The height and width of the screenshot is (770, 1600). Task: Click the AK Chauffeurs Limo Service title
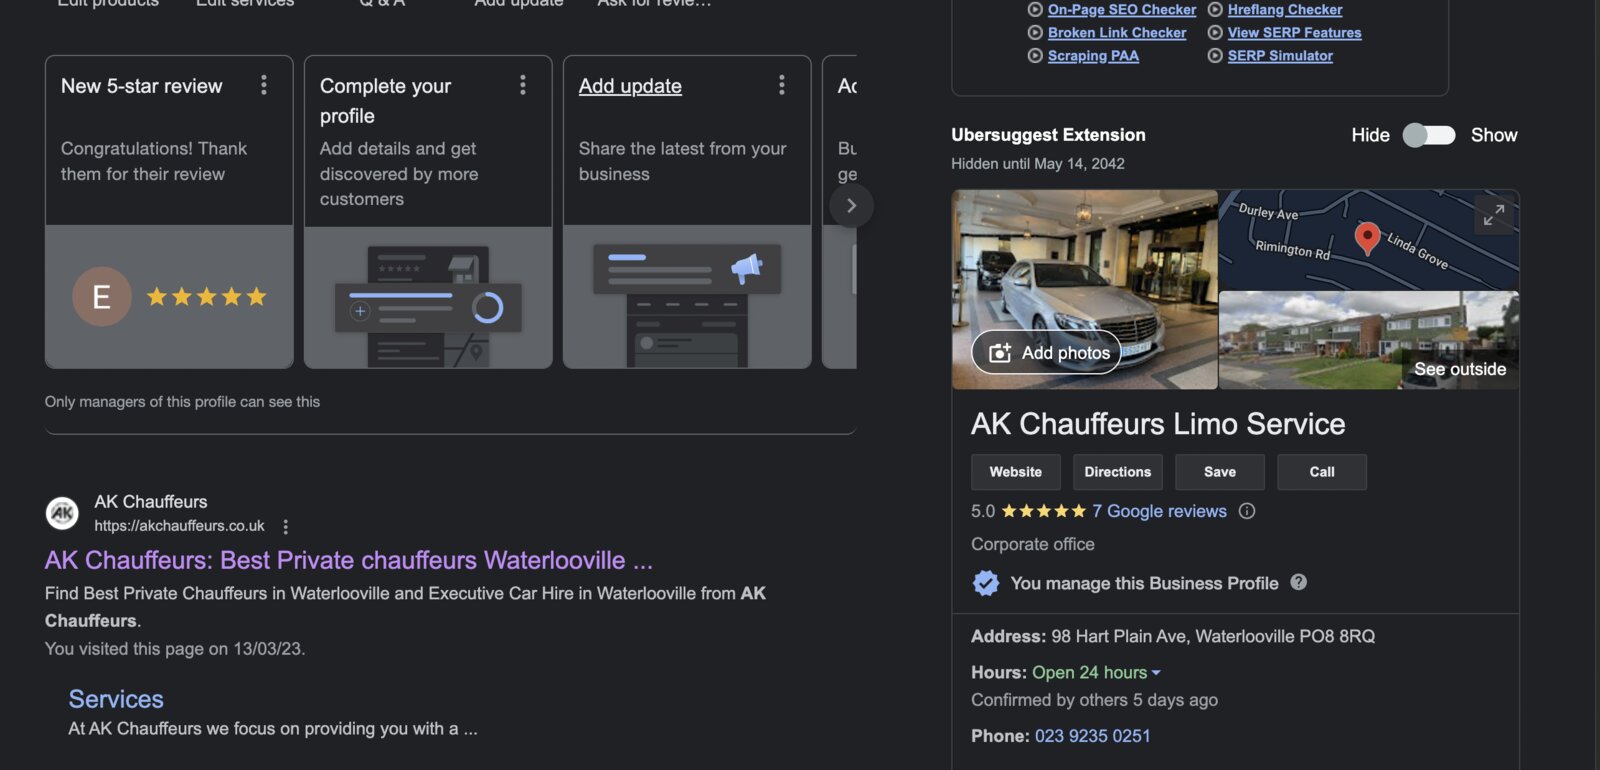point(1158,424)
